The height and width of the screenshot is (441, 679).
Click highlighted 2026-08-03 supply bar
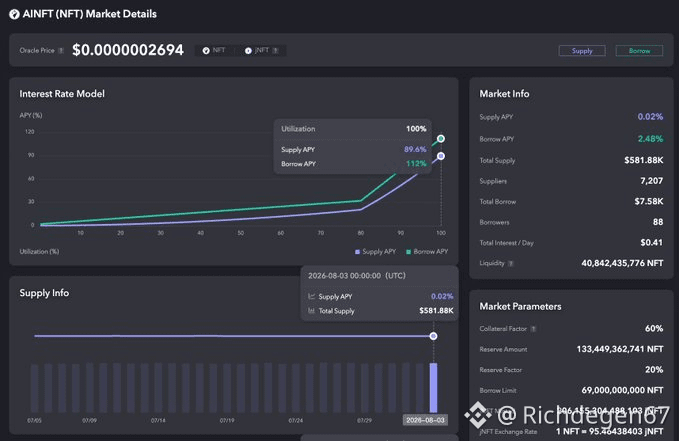pos(433,388)
